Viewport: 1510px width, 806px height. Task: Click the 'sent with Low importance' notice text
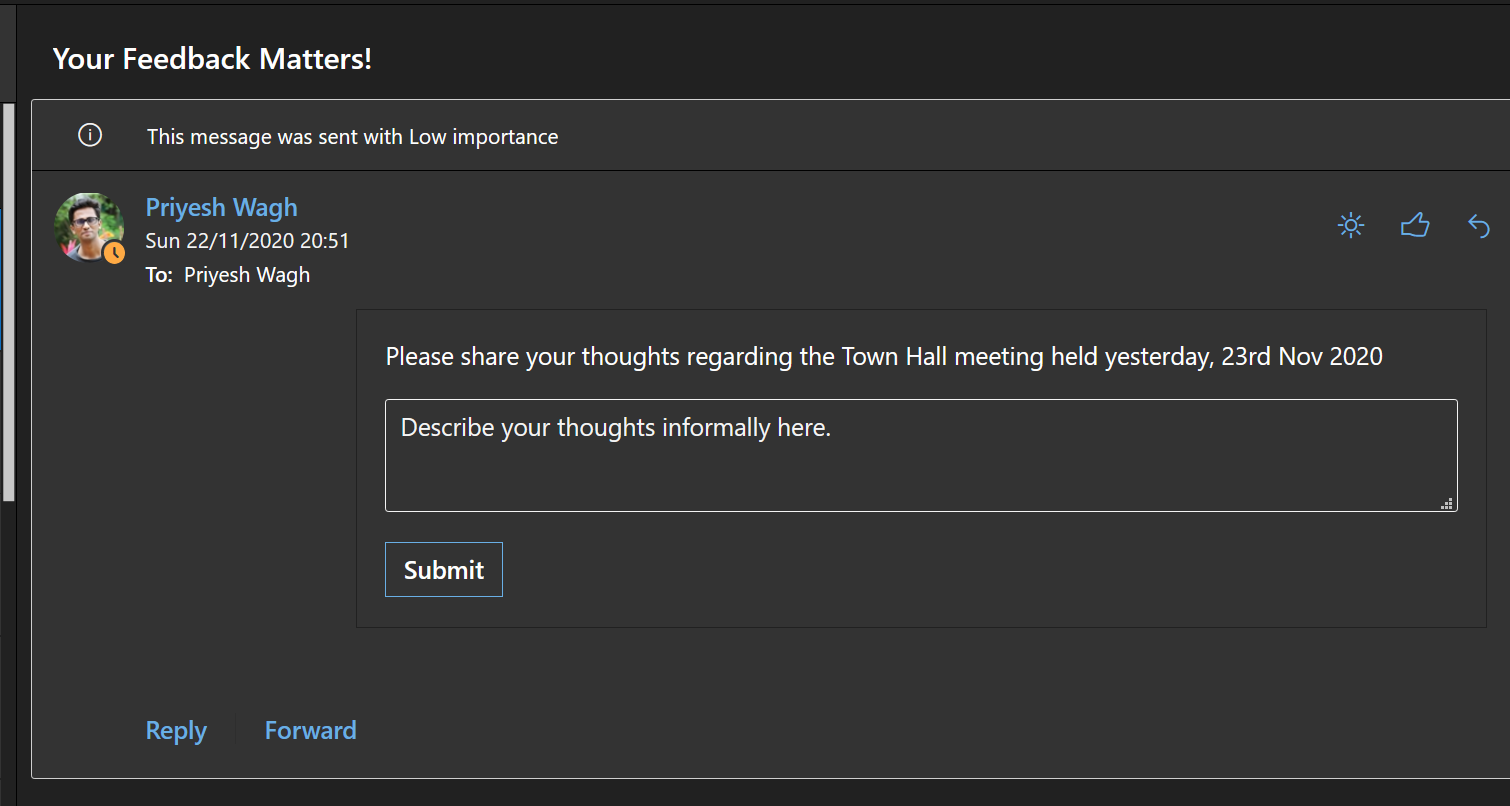(x=352, y=136)
